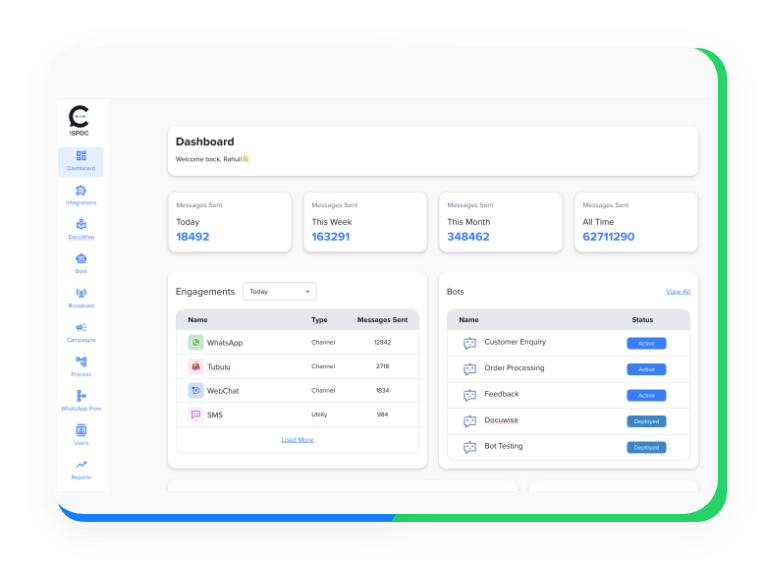Click the 348462 monthly count
The image size is (784, 588).
point(468,237)
